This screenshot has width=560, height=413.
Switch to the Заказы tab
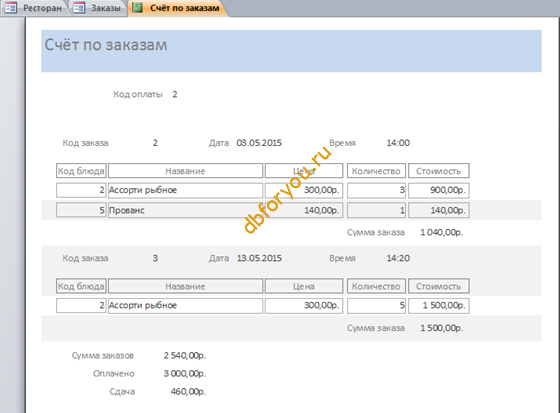[x=99, y=8]
